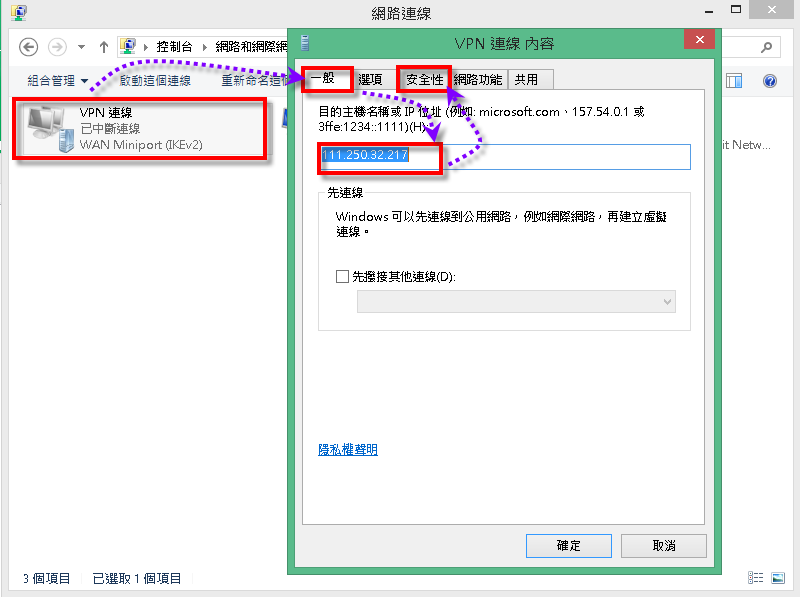This screenshot has height=597, width=800.
Task: Open the dial-first connection combo box
Action: click(x=516, y=301)
